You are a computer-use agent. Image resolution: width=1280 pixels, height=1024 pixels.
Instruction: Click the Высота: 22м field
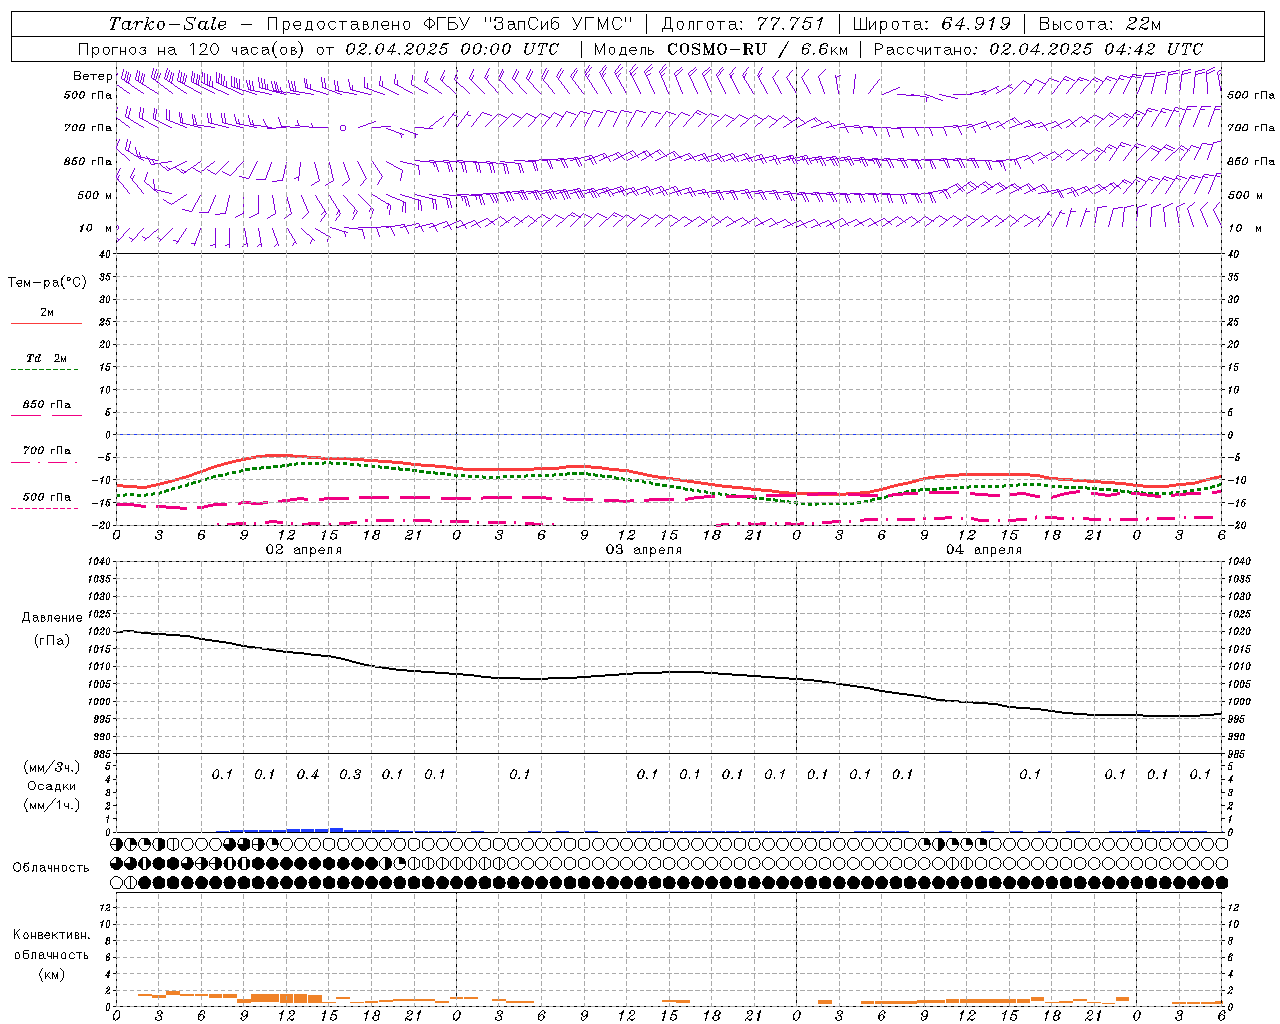click(1100, 24)
